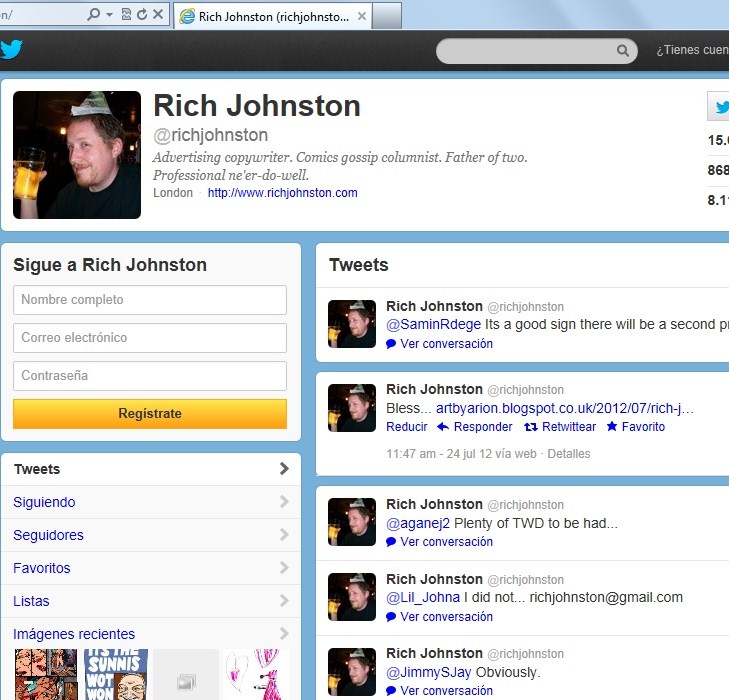Click the chevron on the Tweets row

tap(284, 469)
